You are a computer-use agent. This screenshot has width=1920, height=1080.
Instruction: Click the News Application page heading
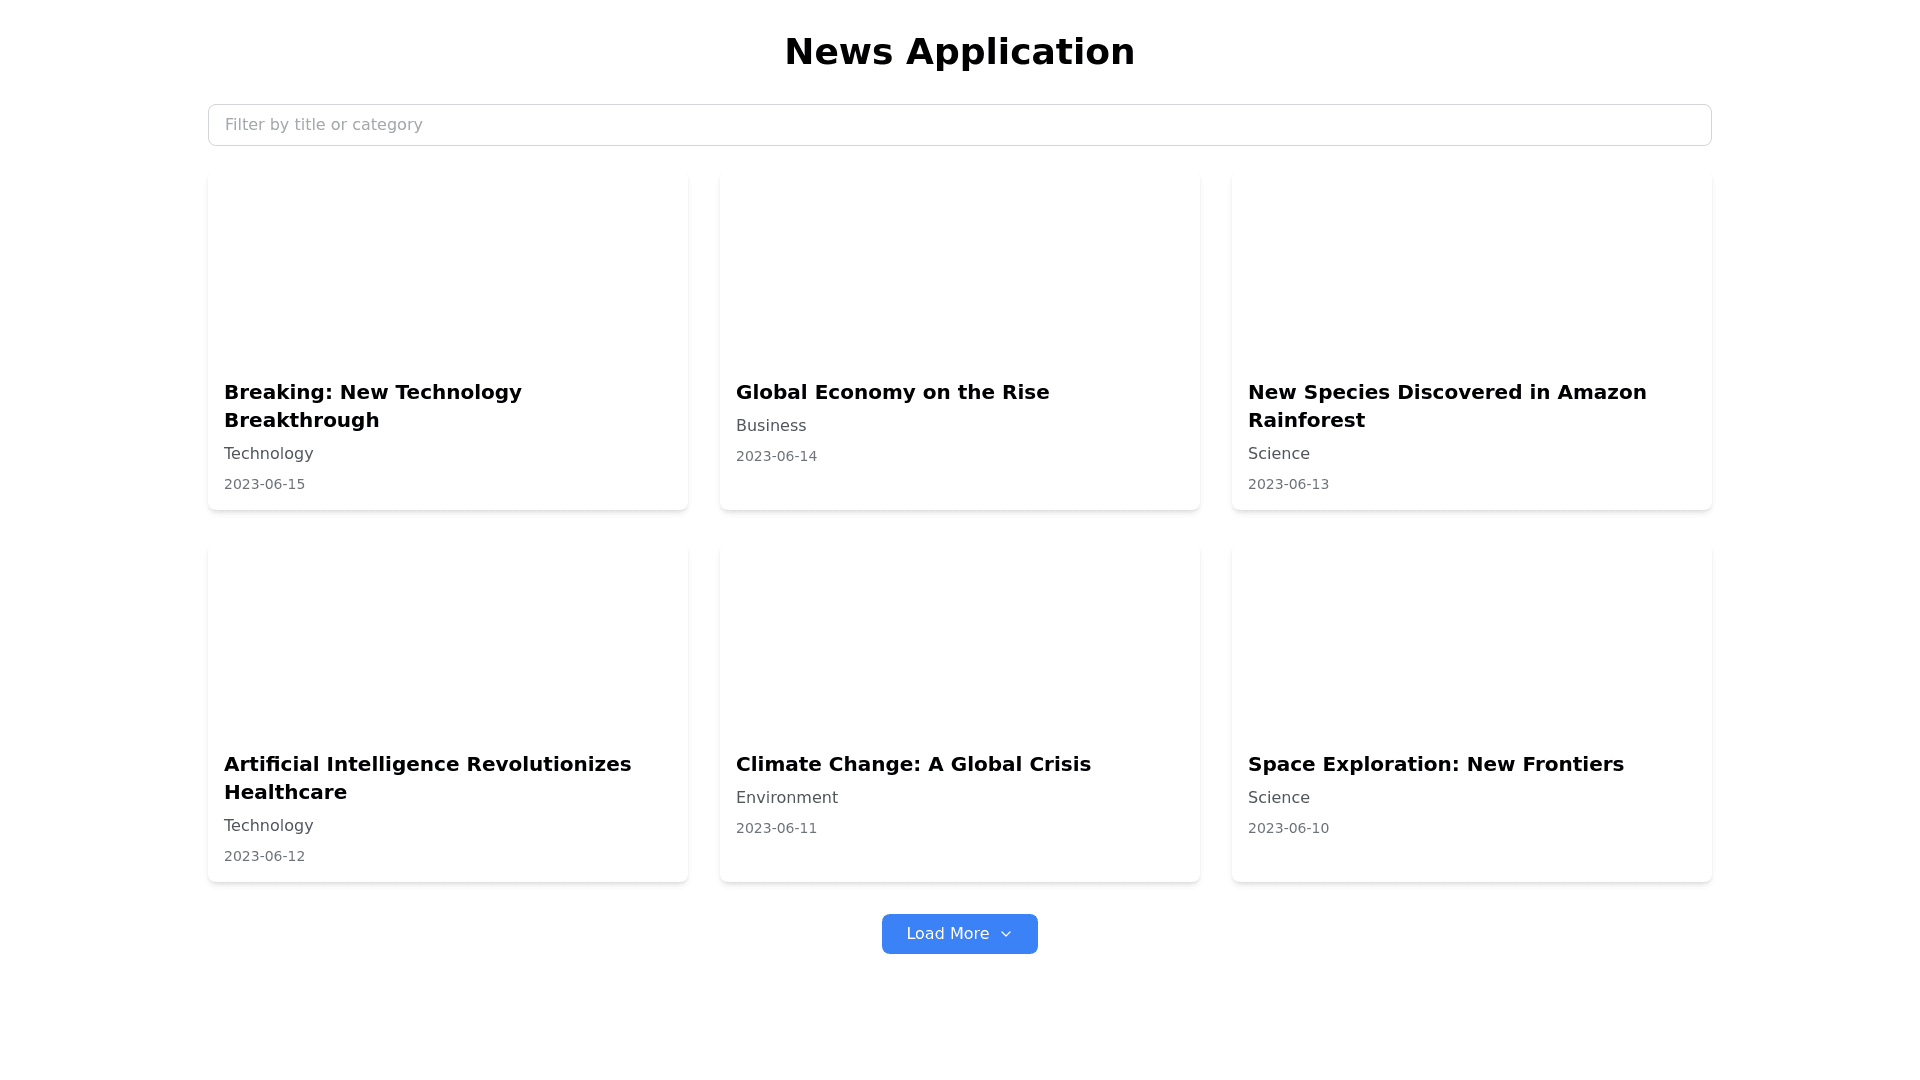959,52
